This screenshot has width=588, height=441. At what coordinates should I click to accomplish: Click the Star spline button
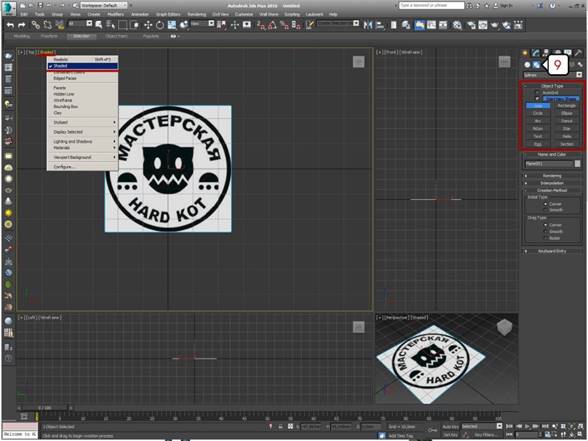click(567, 129)
